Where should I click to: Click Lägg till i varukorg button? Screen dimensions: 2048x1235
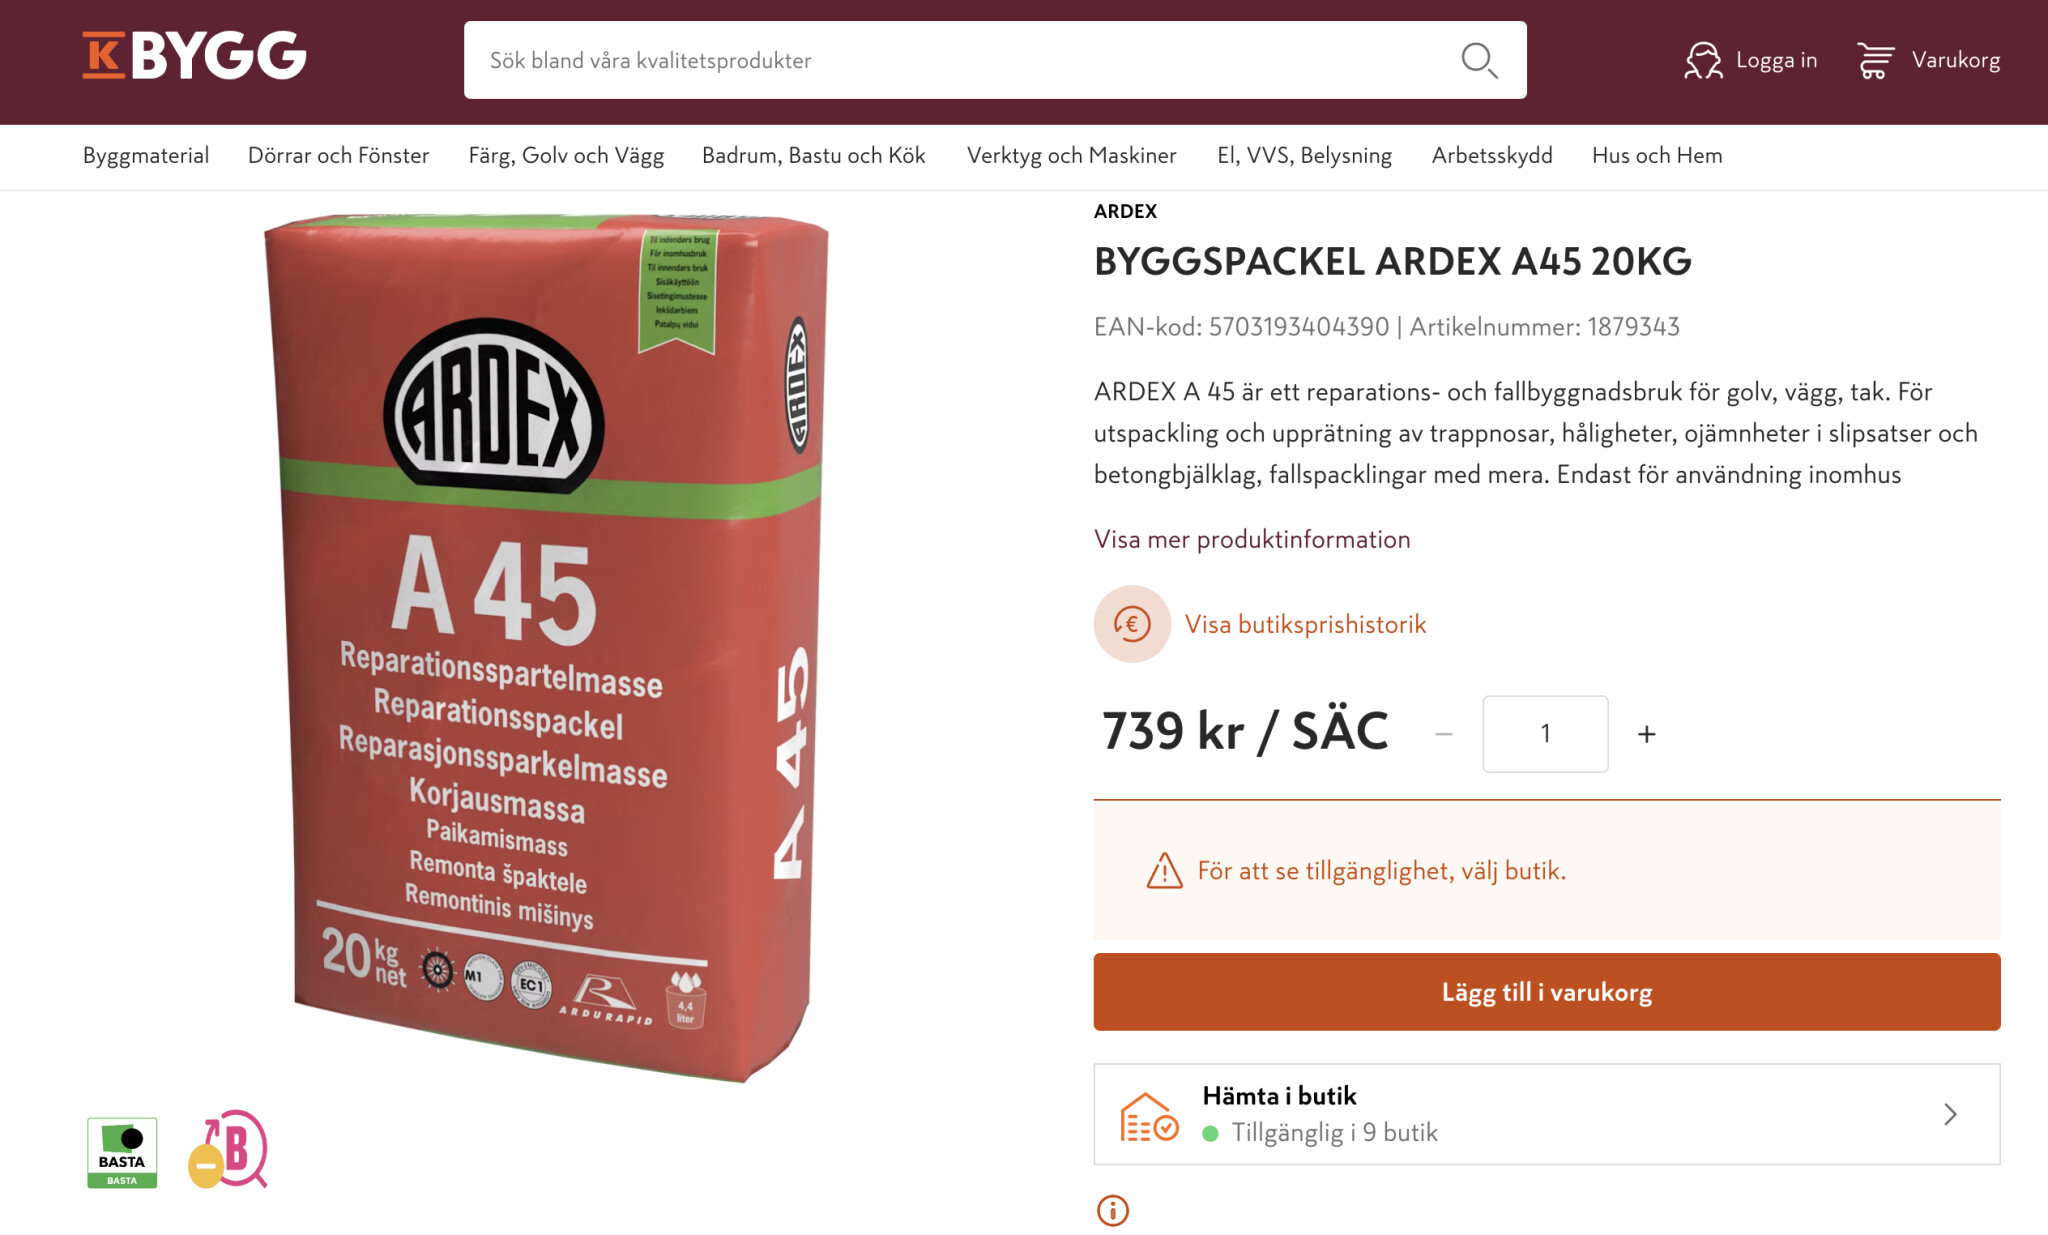point(1547,992)
